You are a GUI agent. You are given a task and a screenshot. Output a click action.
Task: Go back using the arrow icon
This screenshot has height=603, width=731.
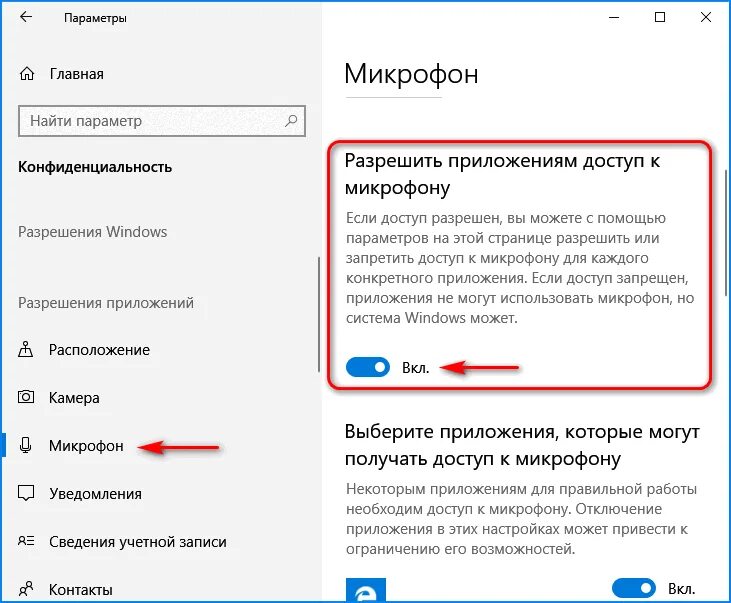tap(26, 17)
